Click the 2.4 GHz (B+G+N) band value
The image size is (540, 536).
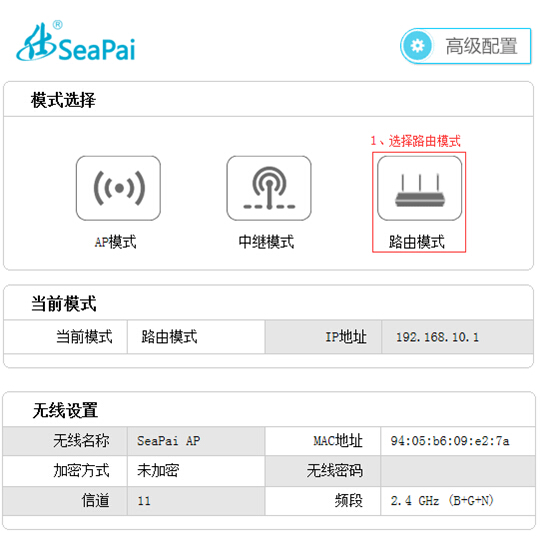point(442,501)
